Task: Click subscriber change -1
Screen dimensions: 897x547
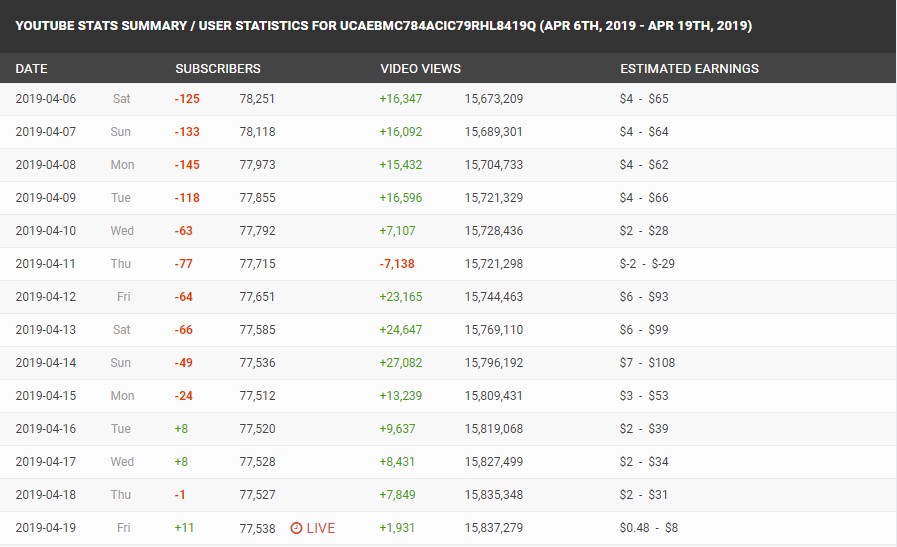Action: click(180, 495)
